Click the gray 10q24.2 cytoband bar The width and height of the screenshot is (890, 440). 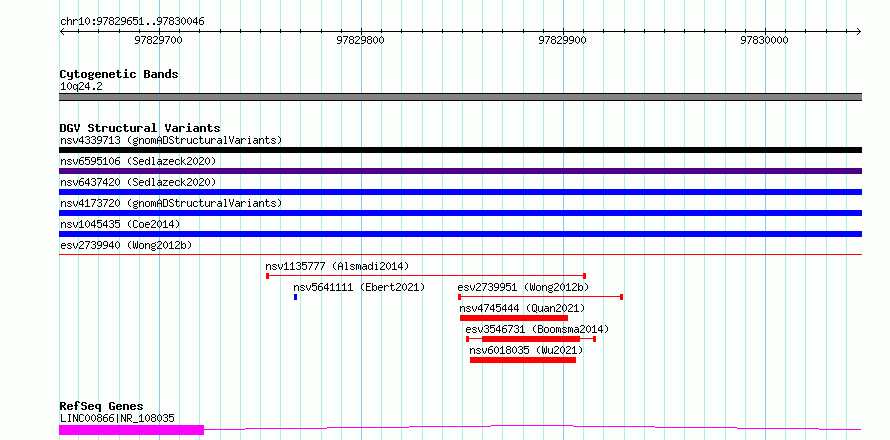coord(460,97)
